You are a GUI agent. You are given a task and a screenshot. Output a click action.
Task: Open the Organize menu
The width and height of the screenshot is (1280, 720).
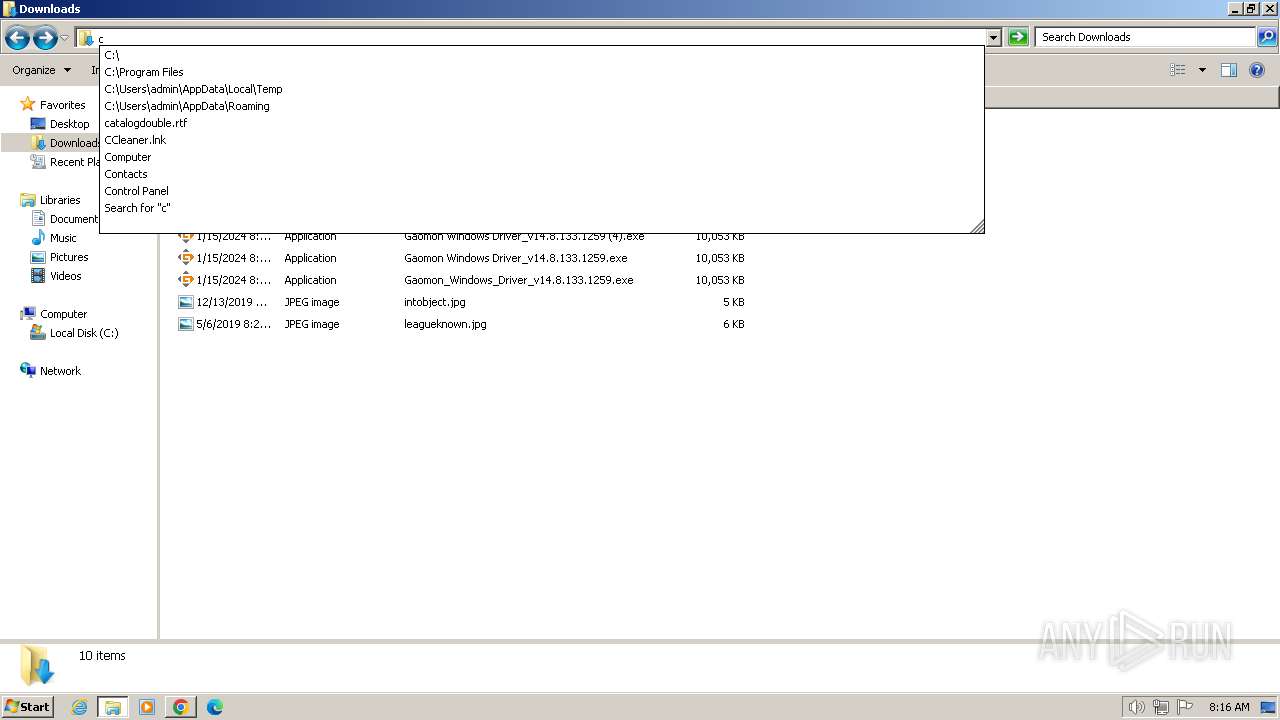[x=41, y=70]
